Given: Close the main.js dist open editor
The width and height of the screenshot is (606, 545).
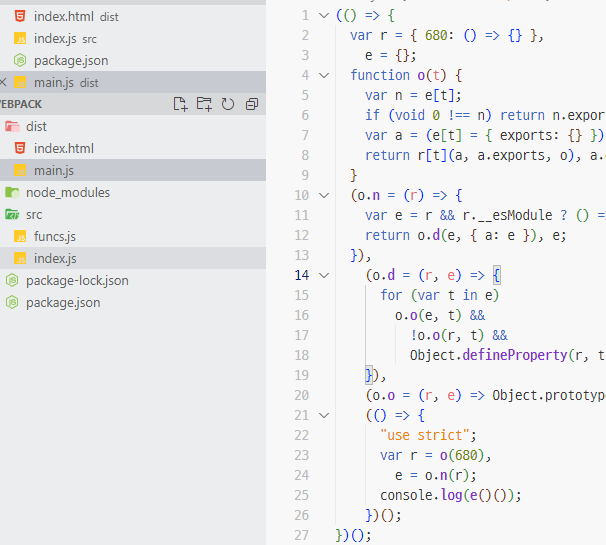Looking at the screenshot, I should (x=3, y=82).
